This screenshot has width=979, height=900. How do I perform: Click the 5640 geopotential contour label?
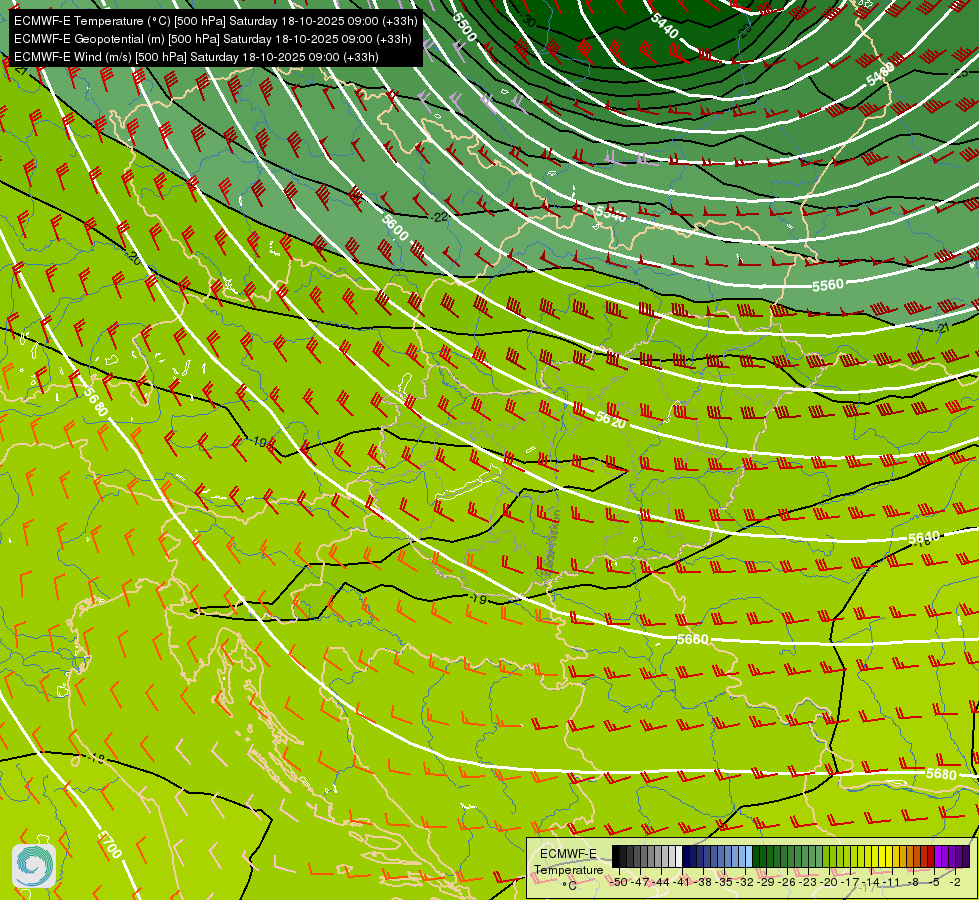click(923, 538)
